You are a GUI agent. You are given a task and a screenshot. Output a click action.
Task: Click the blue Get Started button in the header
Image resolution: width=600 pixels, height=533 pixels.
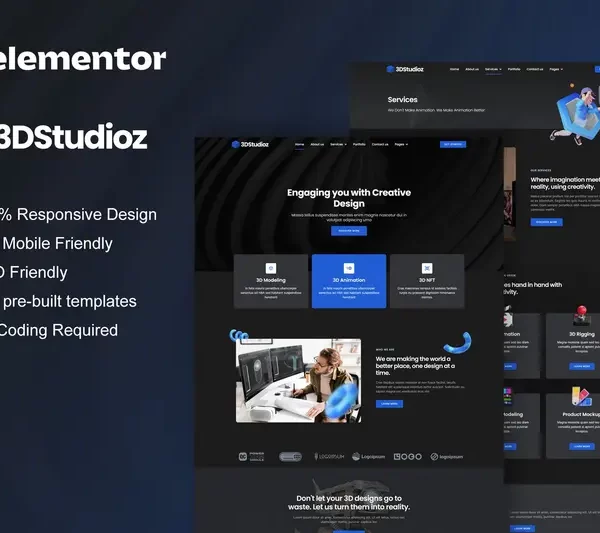[453, 144]
